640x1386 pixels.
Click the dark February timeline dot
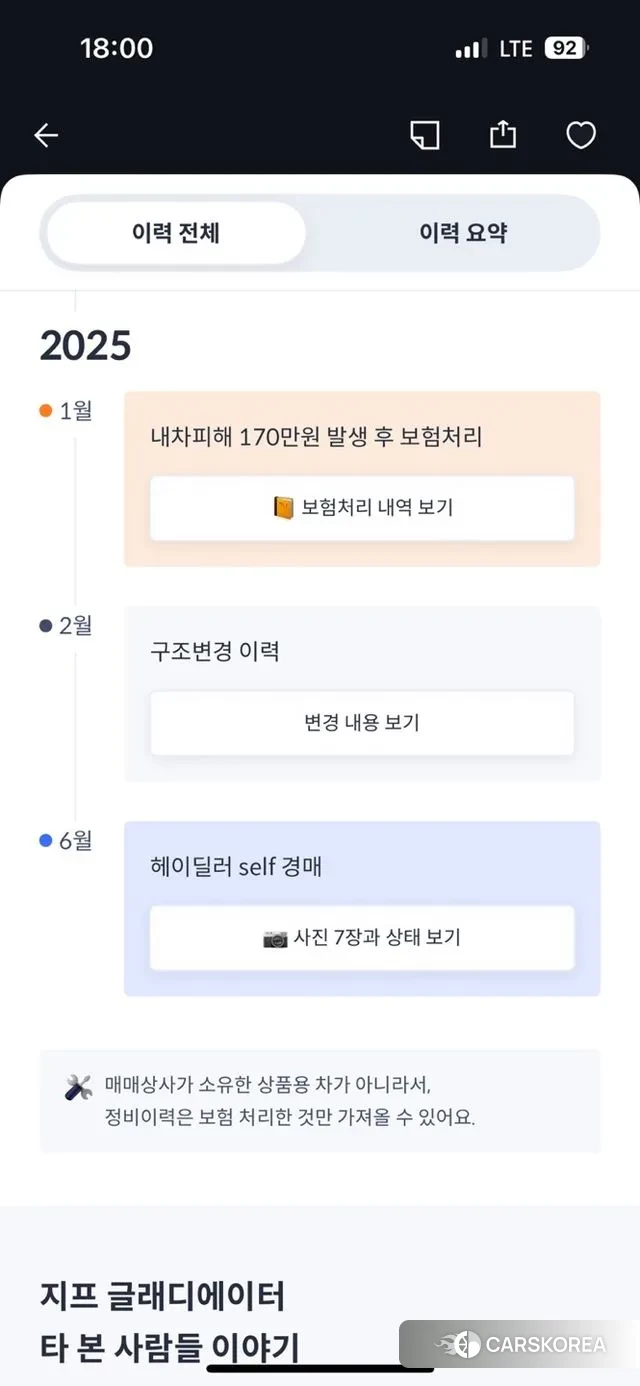46,626
